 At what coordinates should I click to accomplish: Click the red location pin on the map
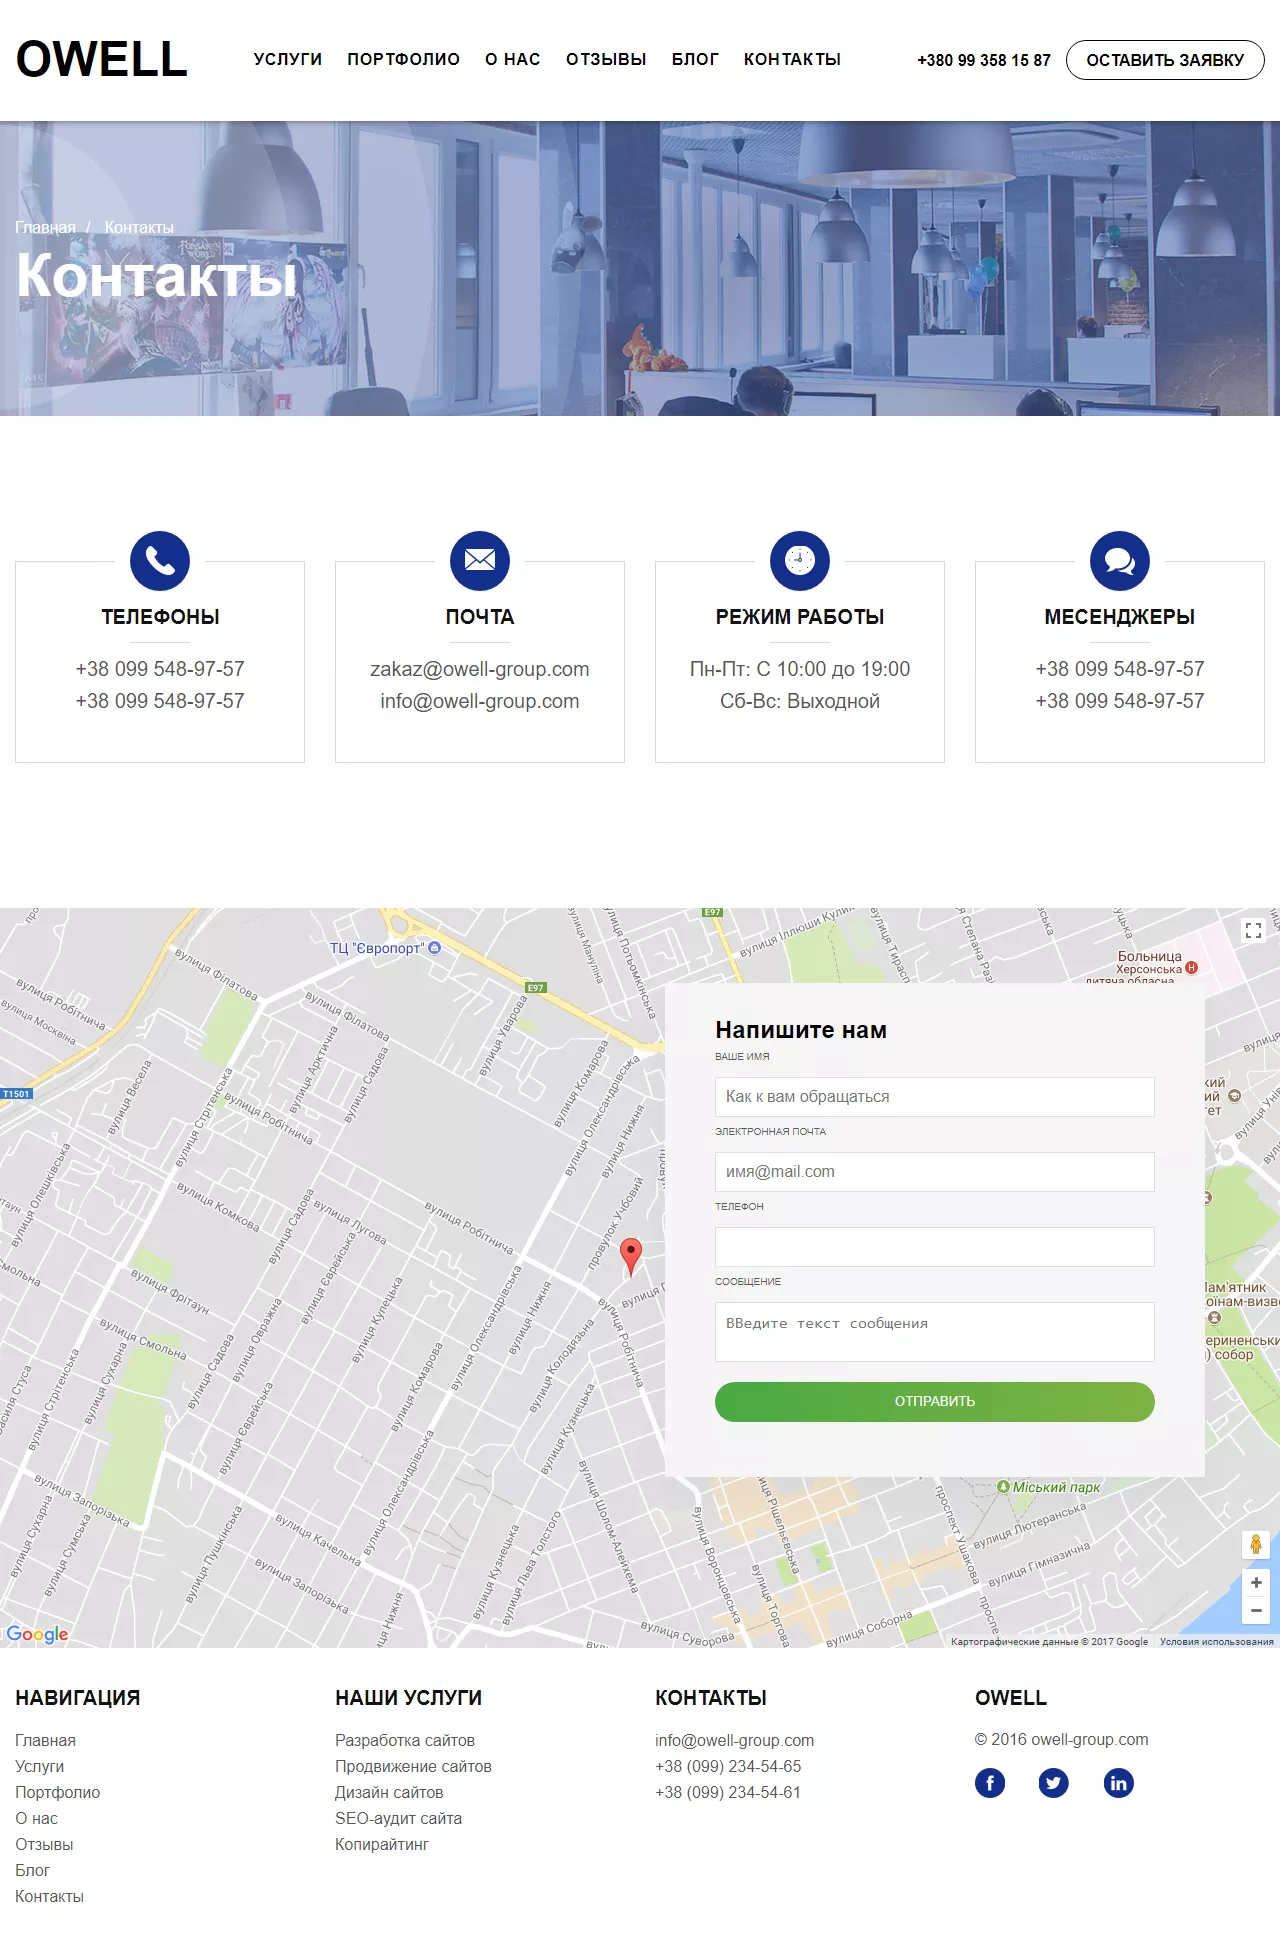click(631, 1256)
